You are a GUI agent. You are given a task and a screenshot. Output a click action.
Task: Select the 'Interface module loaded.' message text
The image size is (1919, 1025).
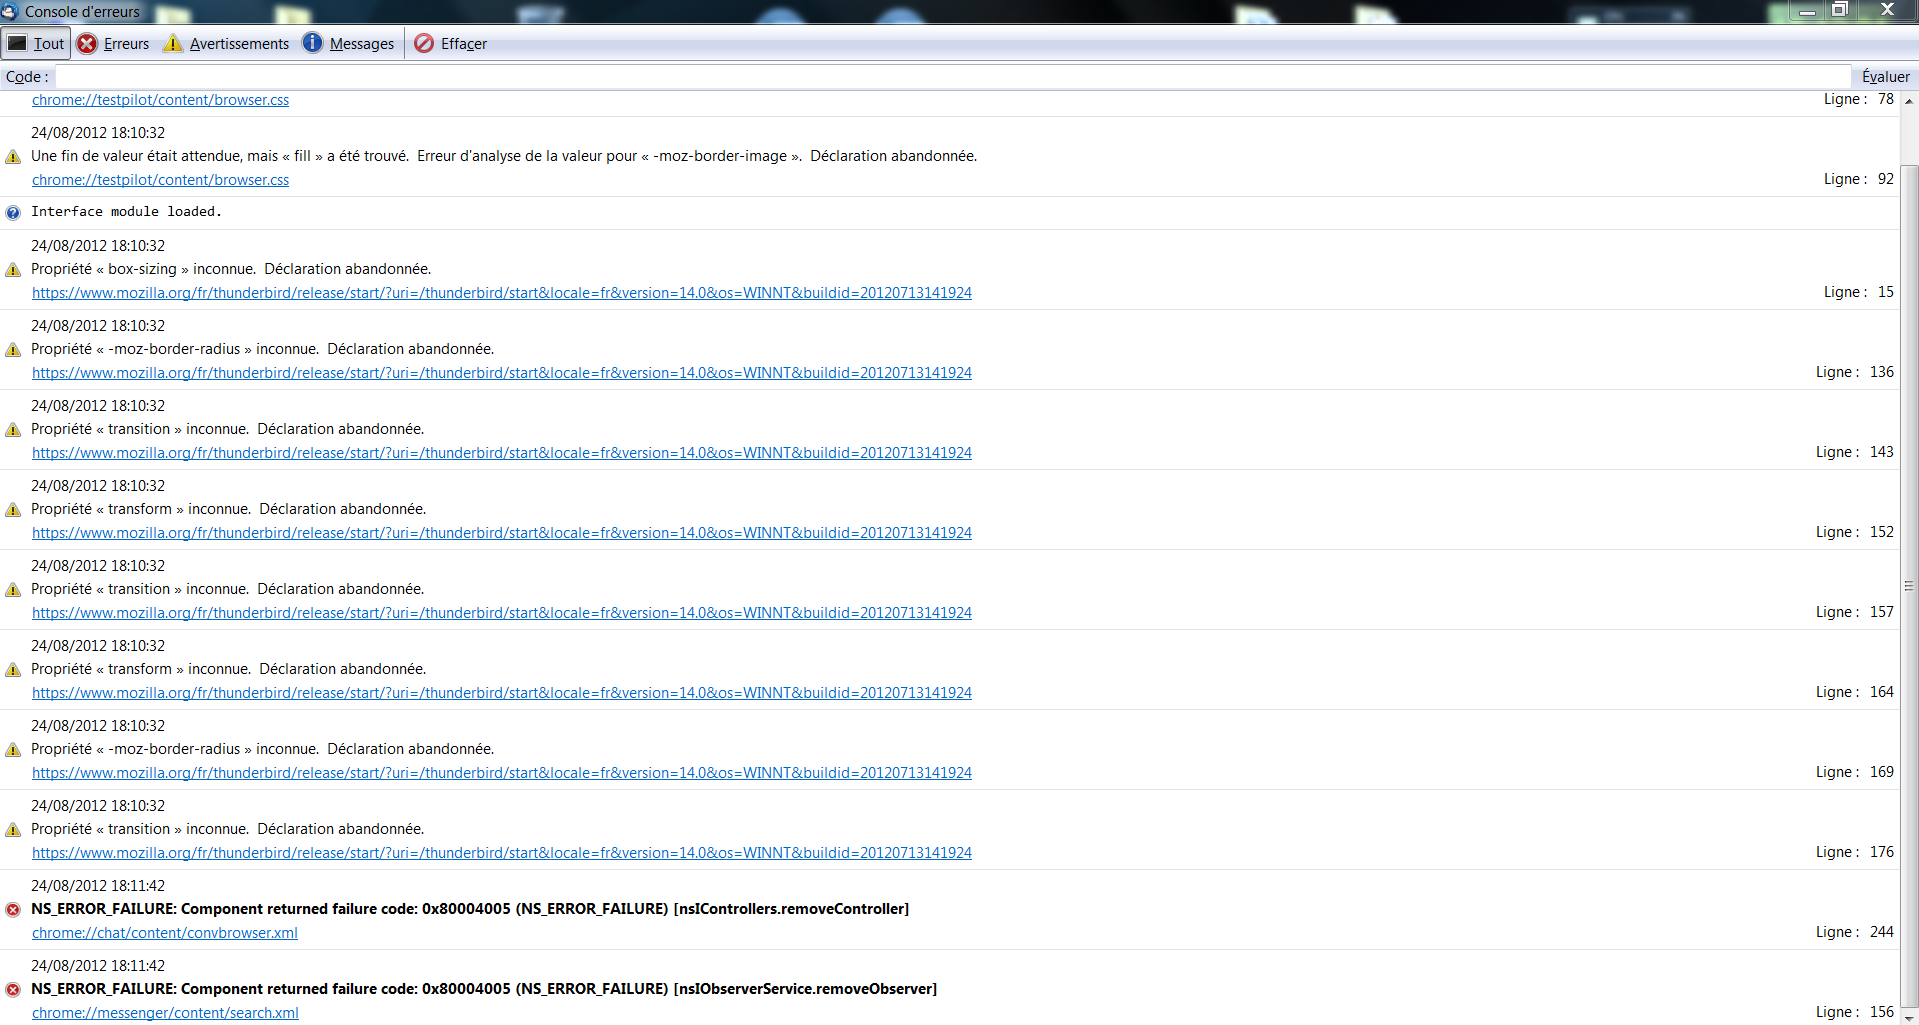click(126, 211)
